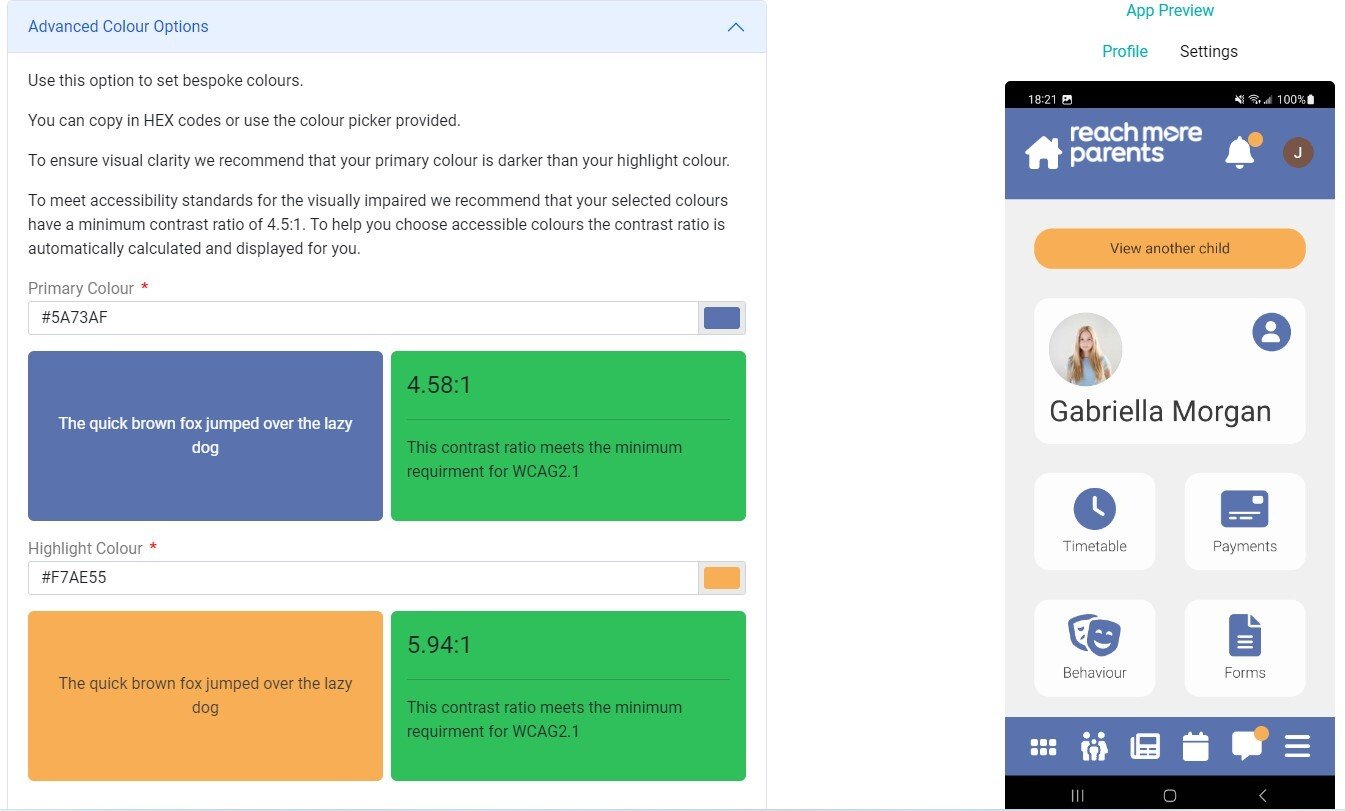This screenshot has height=811, width=1345.
Task: Collapse the Advanced Colour Options panel
Action: point(736,27)
